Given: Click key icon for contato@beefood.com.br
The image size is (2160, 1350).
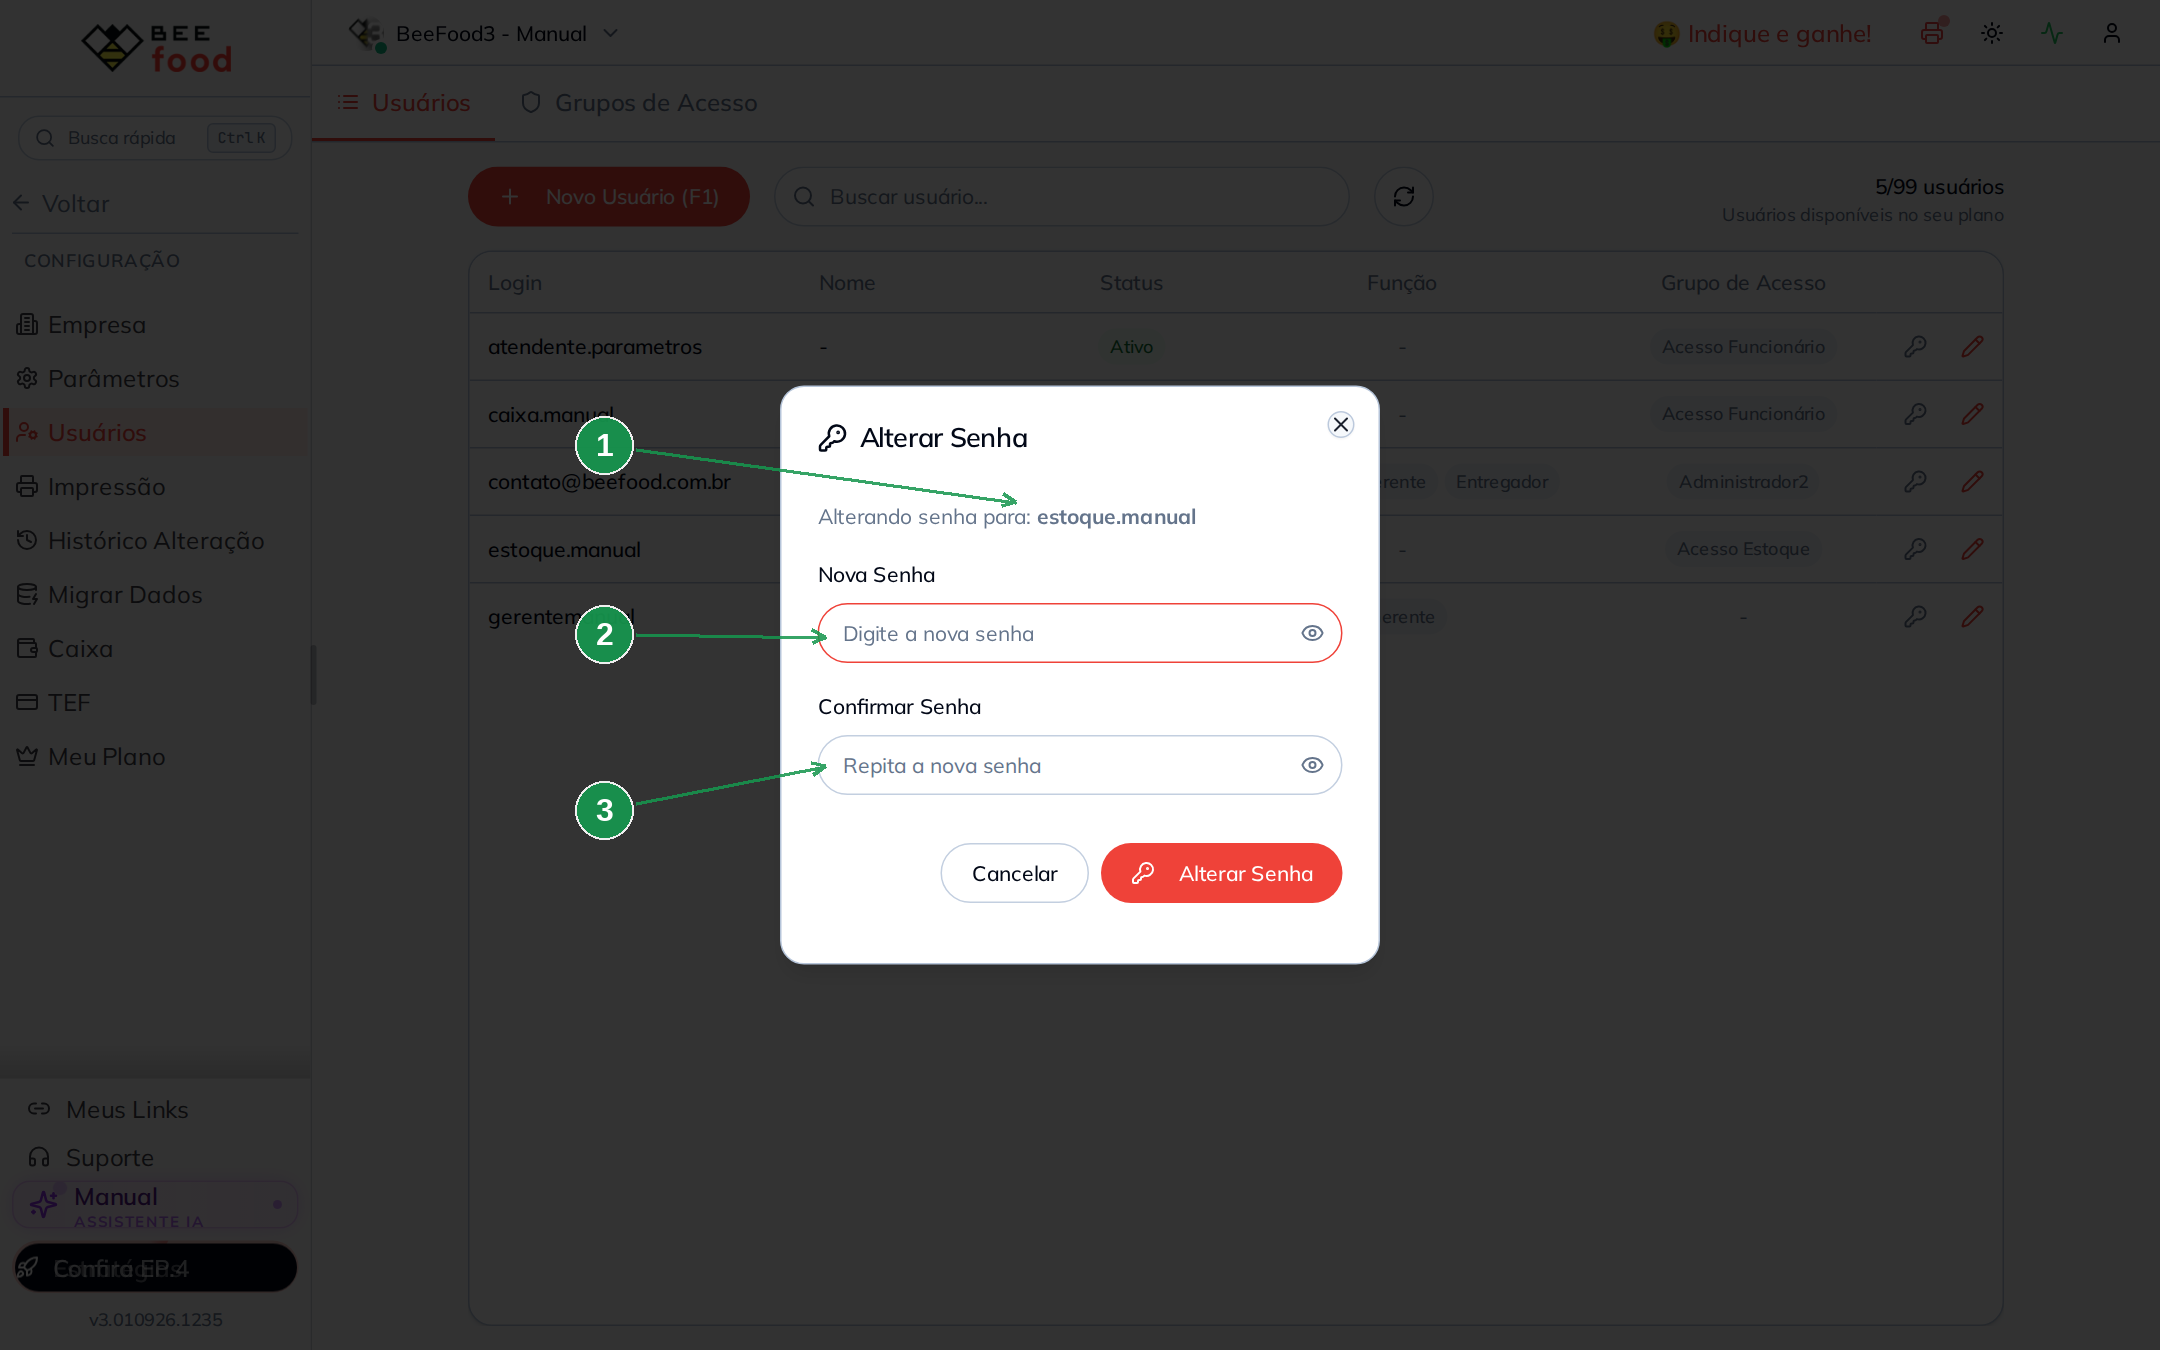Looking at the screenshot, I should click(x=1915, y=482).
